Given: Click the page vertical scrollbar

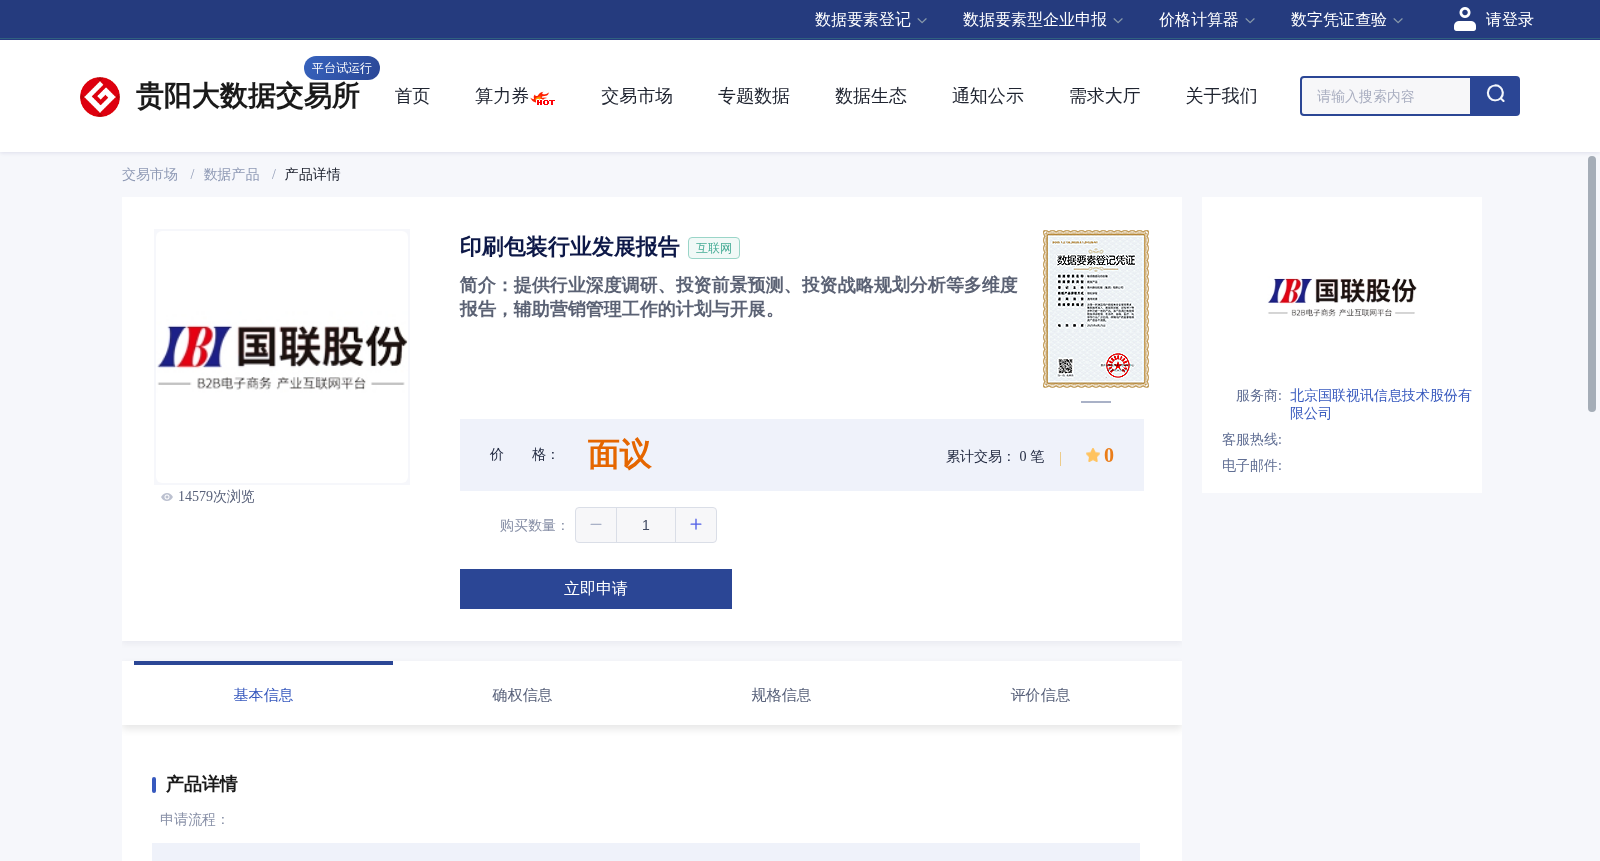Looking at the screenshot, I should tap(1592, 284).
